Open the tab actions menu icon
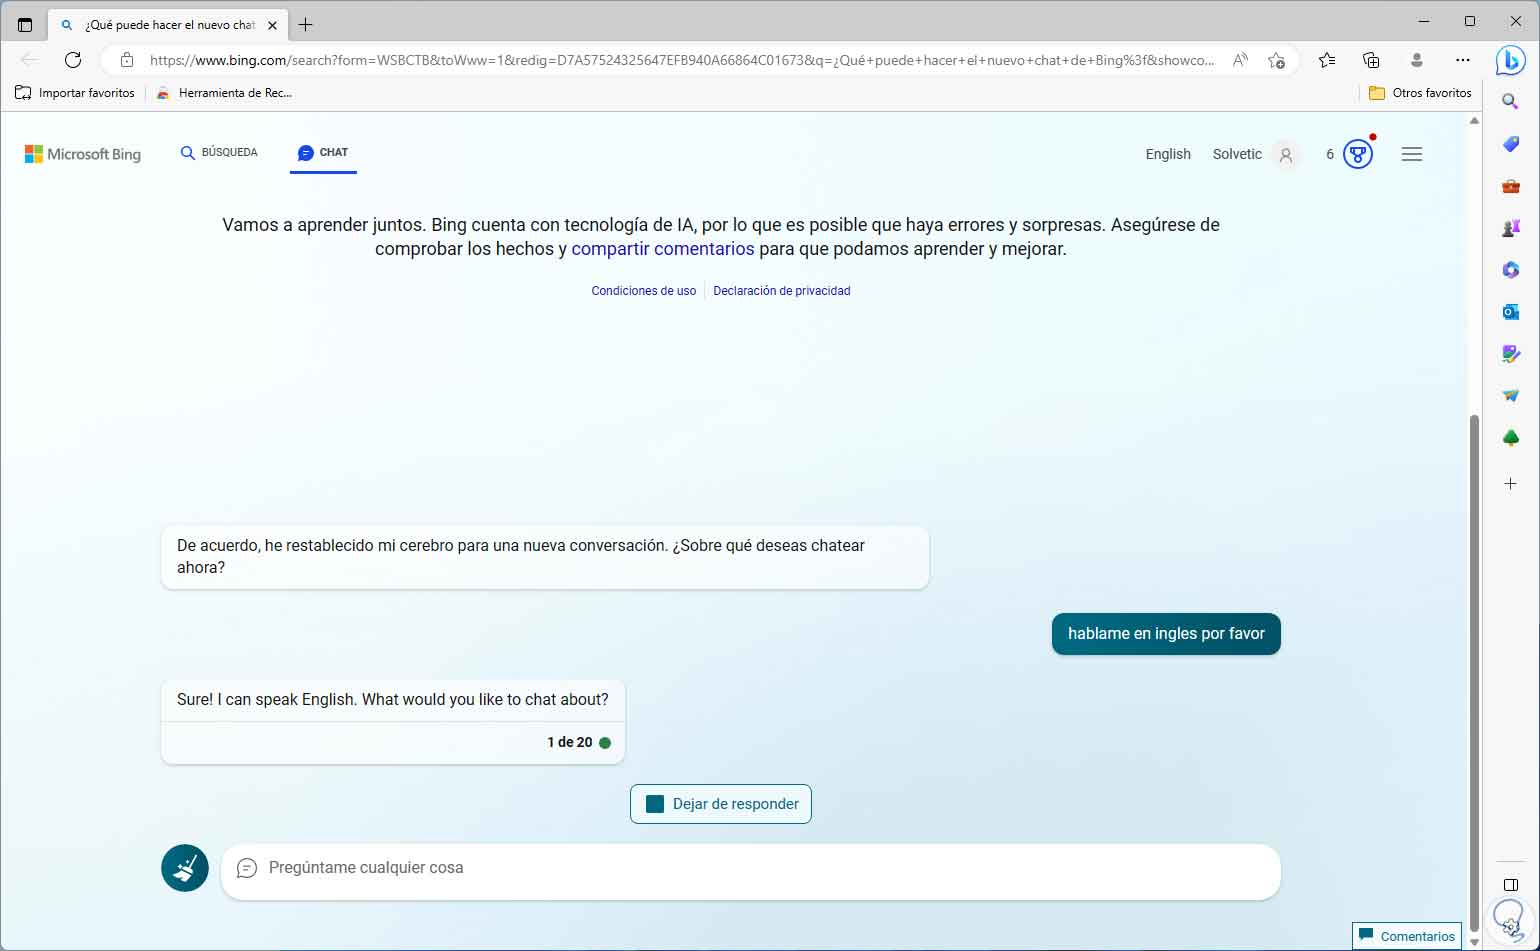Image resolution: width=1540 pixels, height=951 pixels. 25,25
